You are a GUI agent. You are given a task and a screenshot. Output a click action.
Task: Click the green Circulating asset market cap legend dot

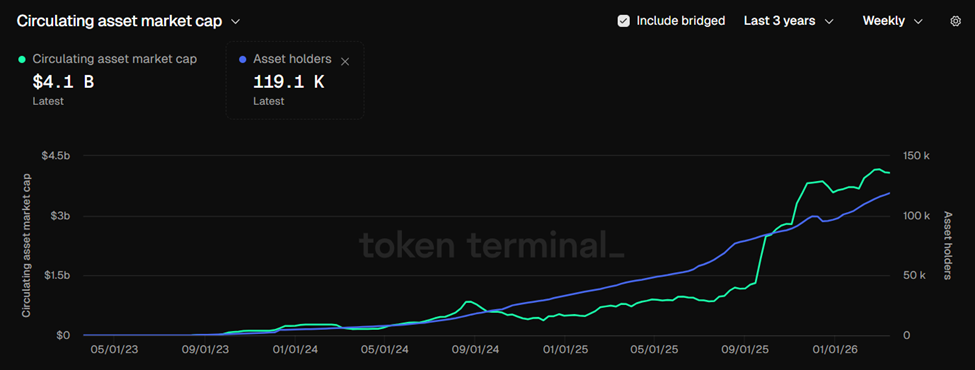tap(22, 59)
